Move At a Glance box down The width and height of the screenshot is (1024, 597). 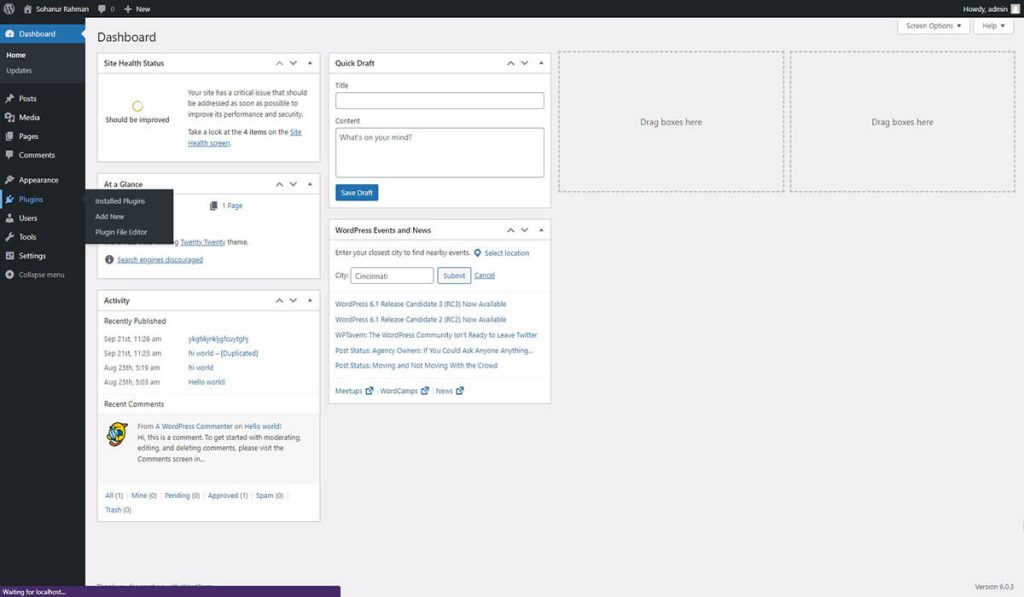(x=293, y=184)
